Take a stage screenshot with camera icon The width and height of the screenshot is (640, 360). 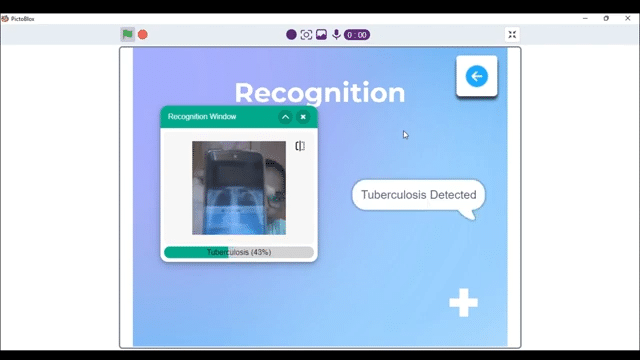coord(306,35)
